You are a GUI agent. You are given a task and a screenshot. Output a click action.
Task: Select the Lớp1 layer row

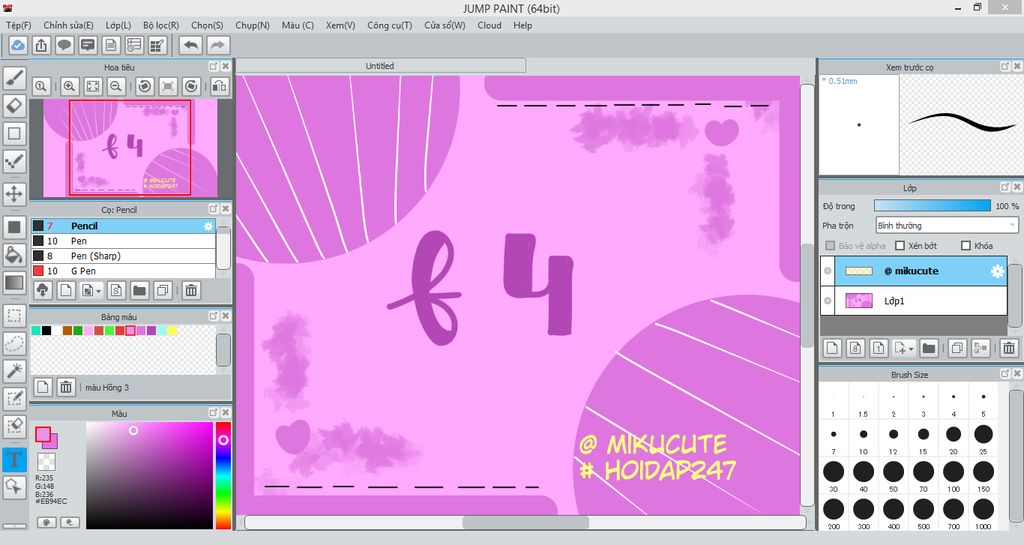pos(914,301)
